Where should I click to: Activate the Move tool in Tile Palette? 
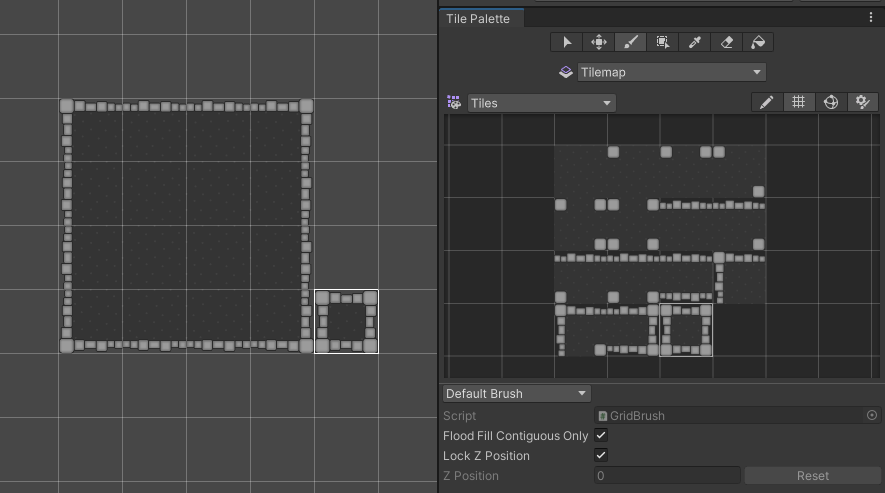[599, 42]
